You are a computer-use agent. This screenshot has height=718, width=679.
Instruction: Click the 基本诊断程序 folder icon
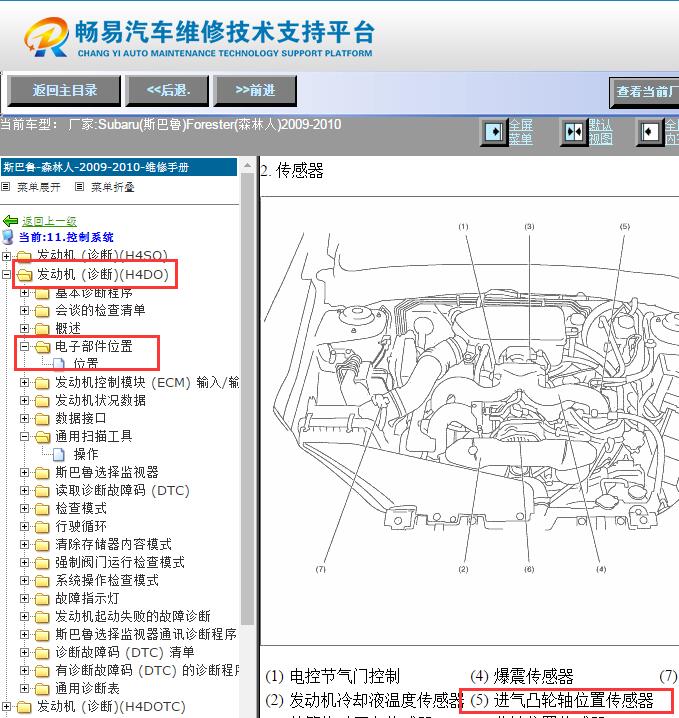click(x=43, y=293)
